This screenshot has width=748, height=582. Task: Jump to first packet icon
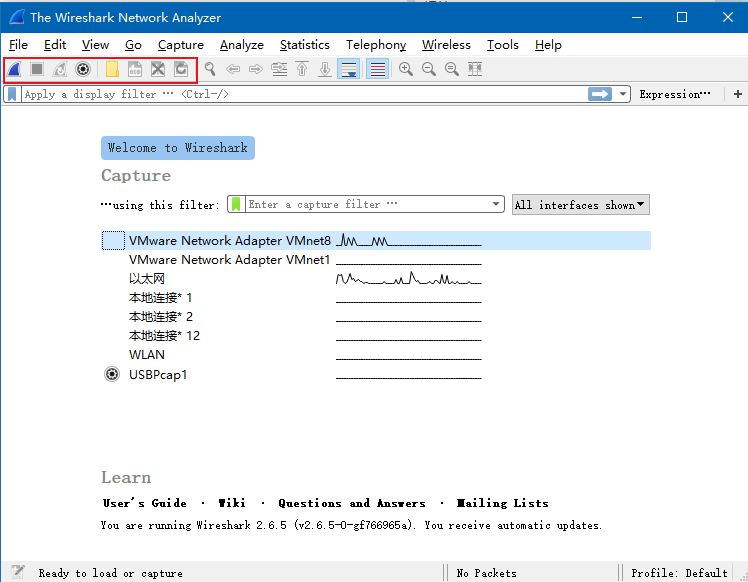pyautogui.click(x=302, y=69)
